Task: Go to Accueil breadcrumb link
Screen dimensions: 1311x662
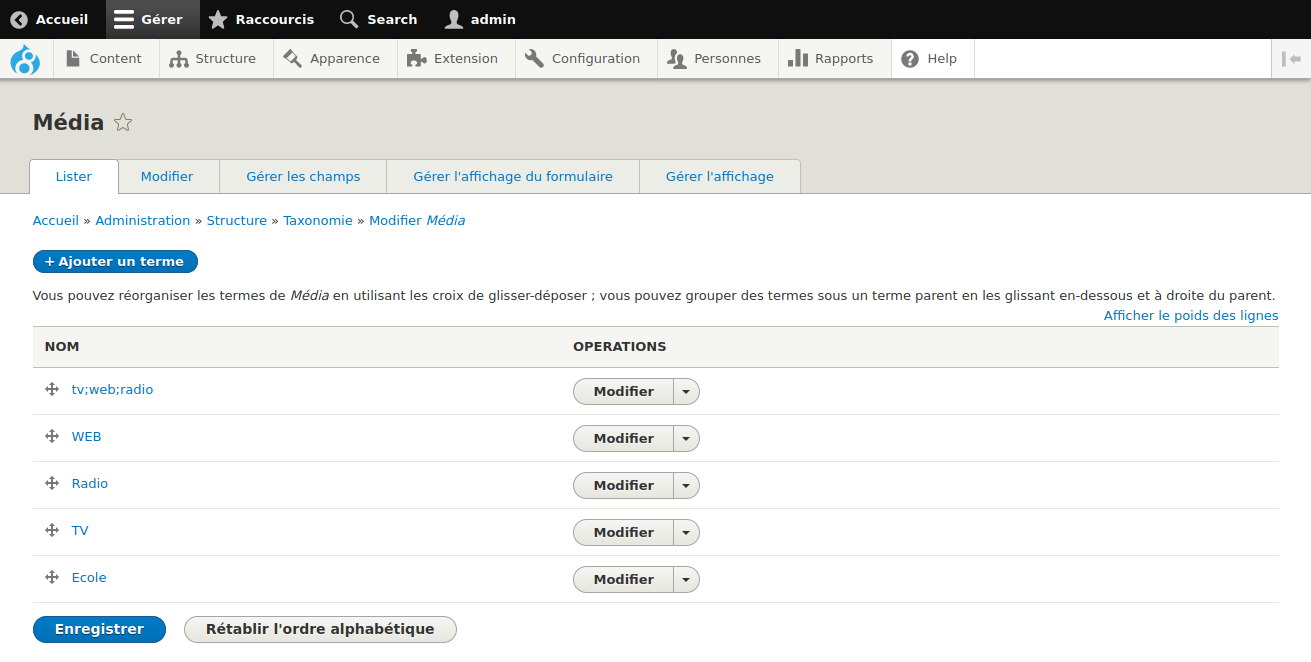Action: pyautogui.click(x=56, y=221)
